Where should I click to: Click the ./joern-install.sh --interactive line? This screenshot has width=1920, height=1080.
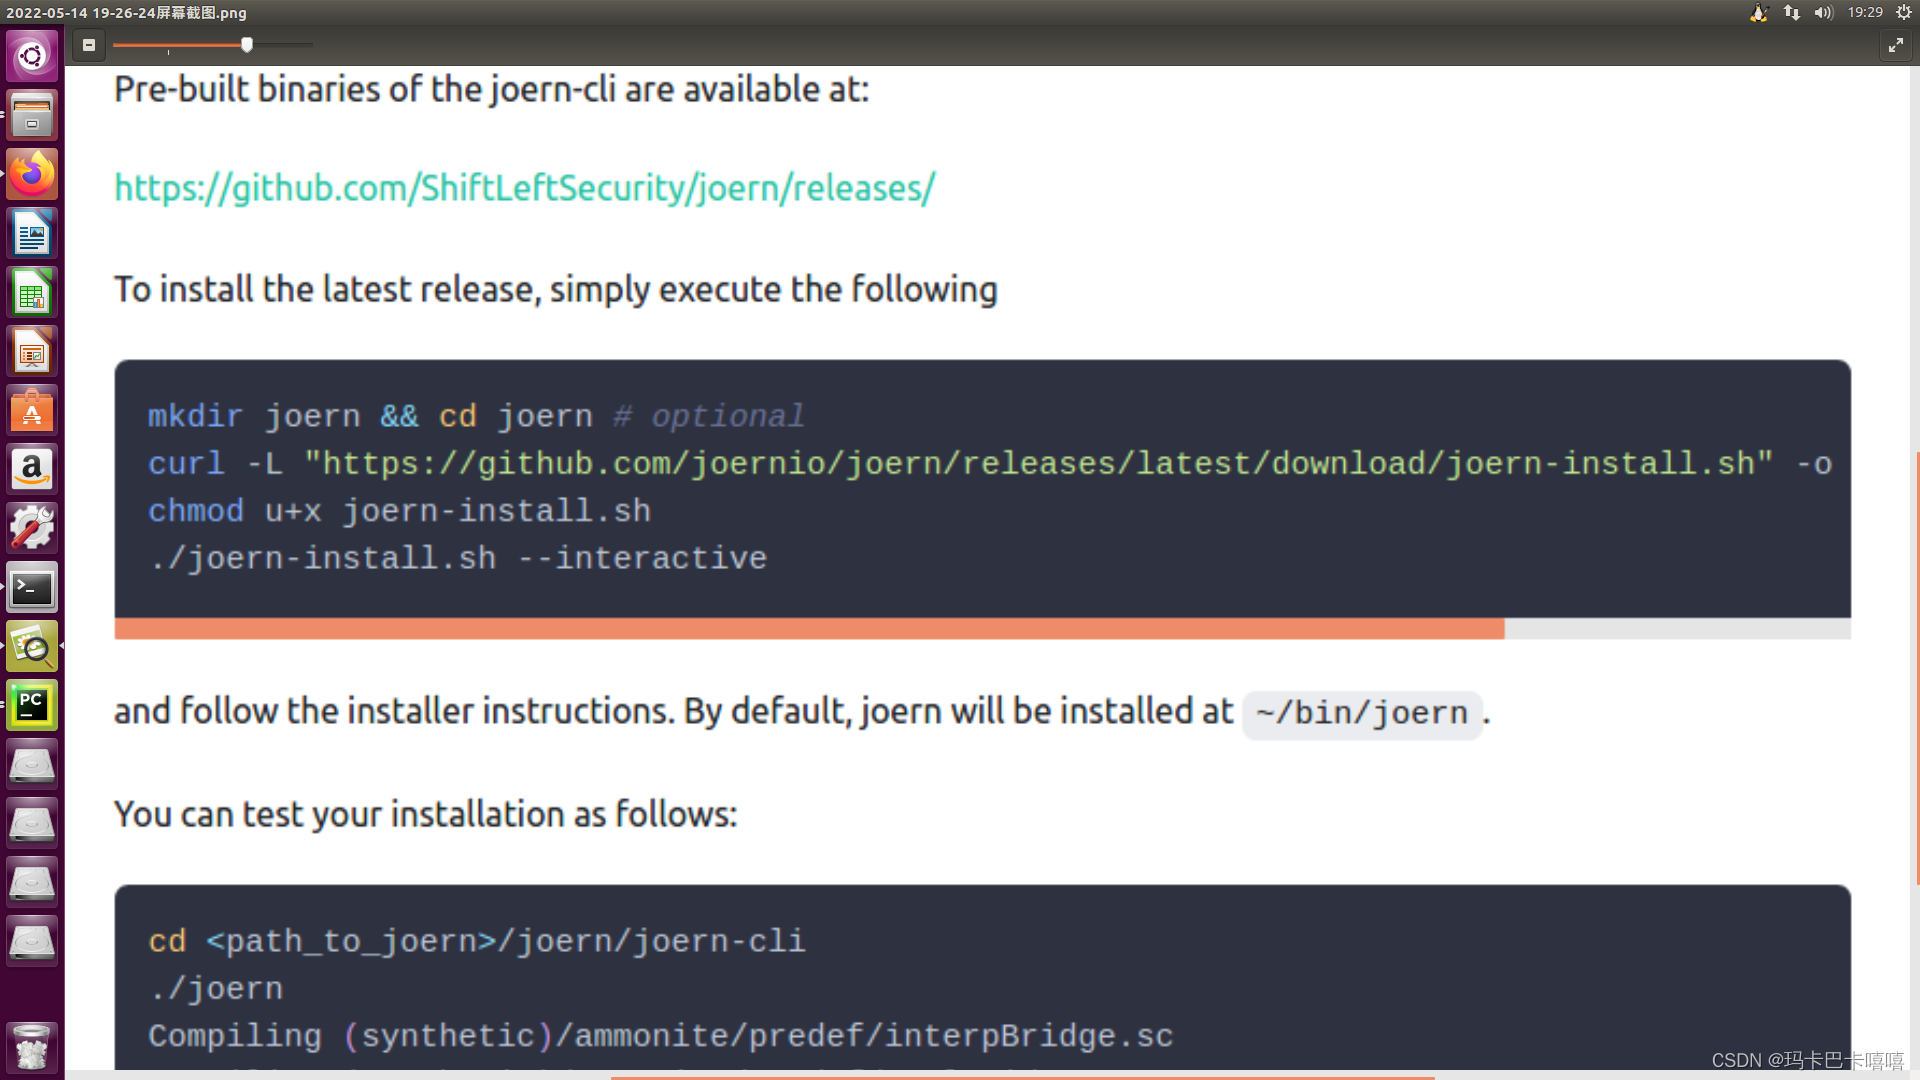click(x=458, y=558)
